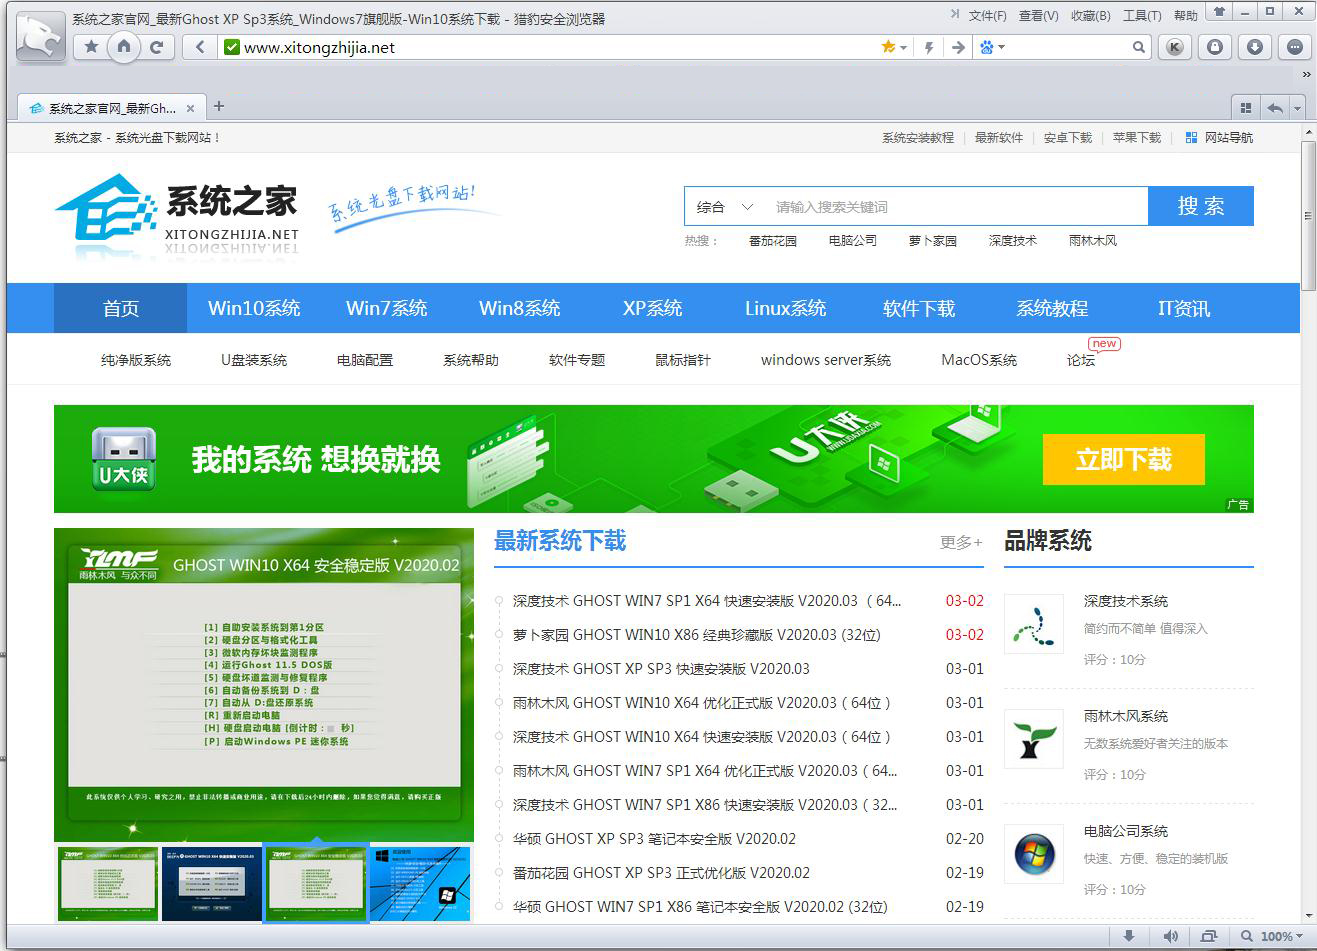Open the download manager icon in the toolbar
1317x951 pixels.
1255,47
